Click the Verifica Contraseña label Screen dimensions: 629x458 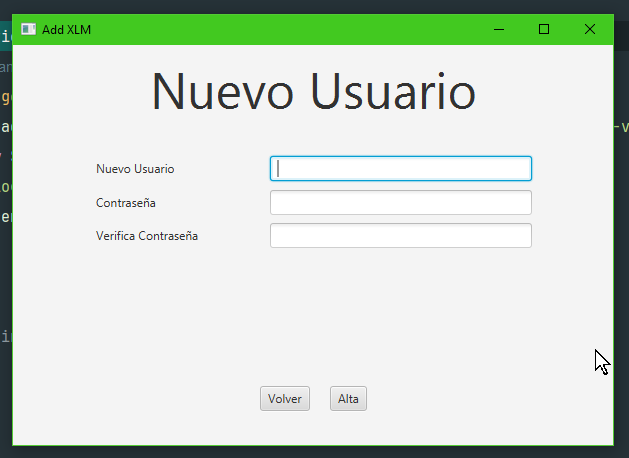pos(147,236)
